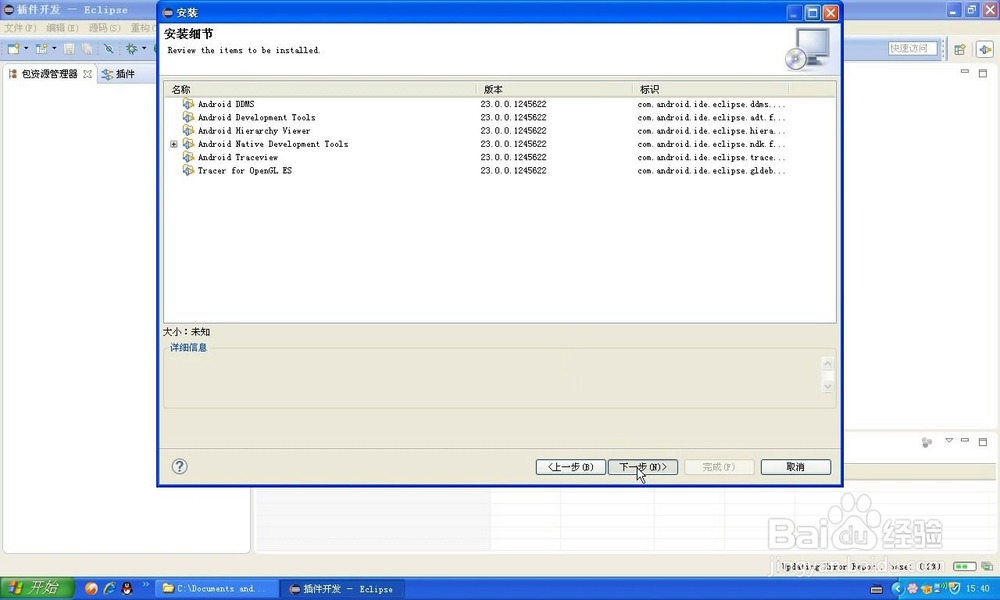Screen dimensions: 1000x600
Task: Maximize the right editor area view
Action: pos(983,73)
